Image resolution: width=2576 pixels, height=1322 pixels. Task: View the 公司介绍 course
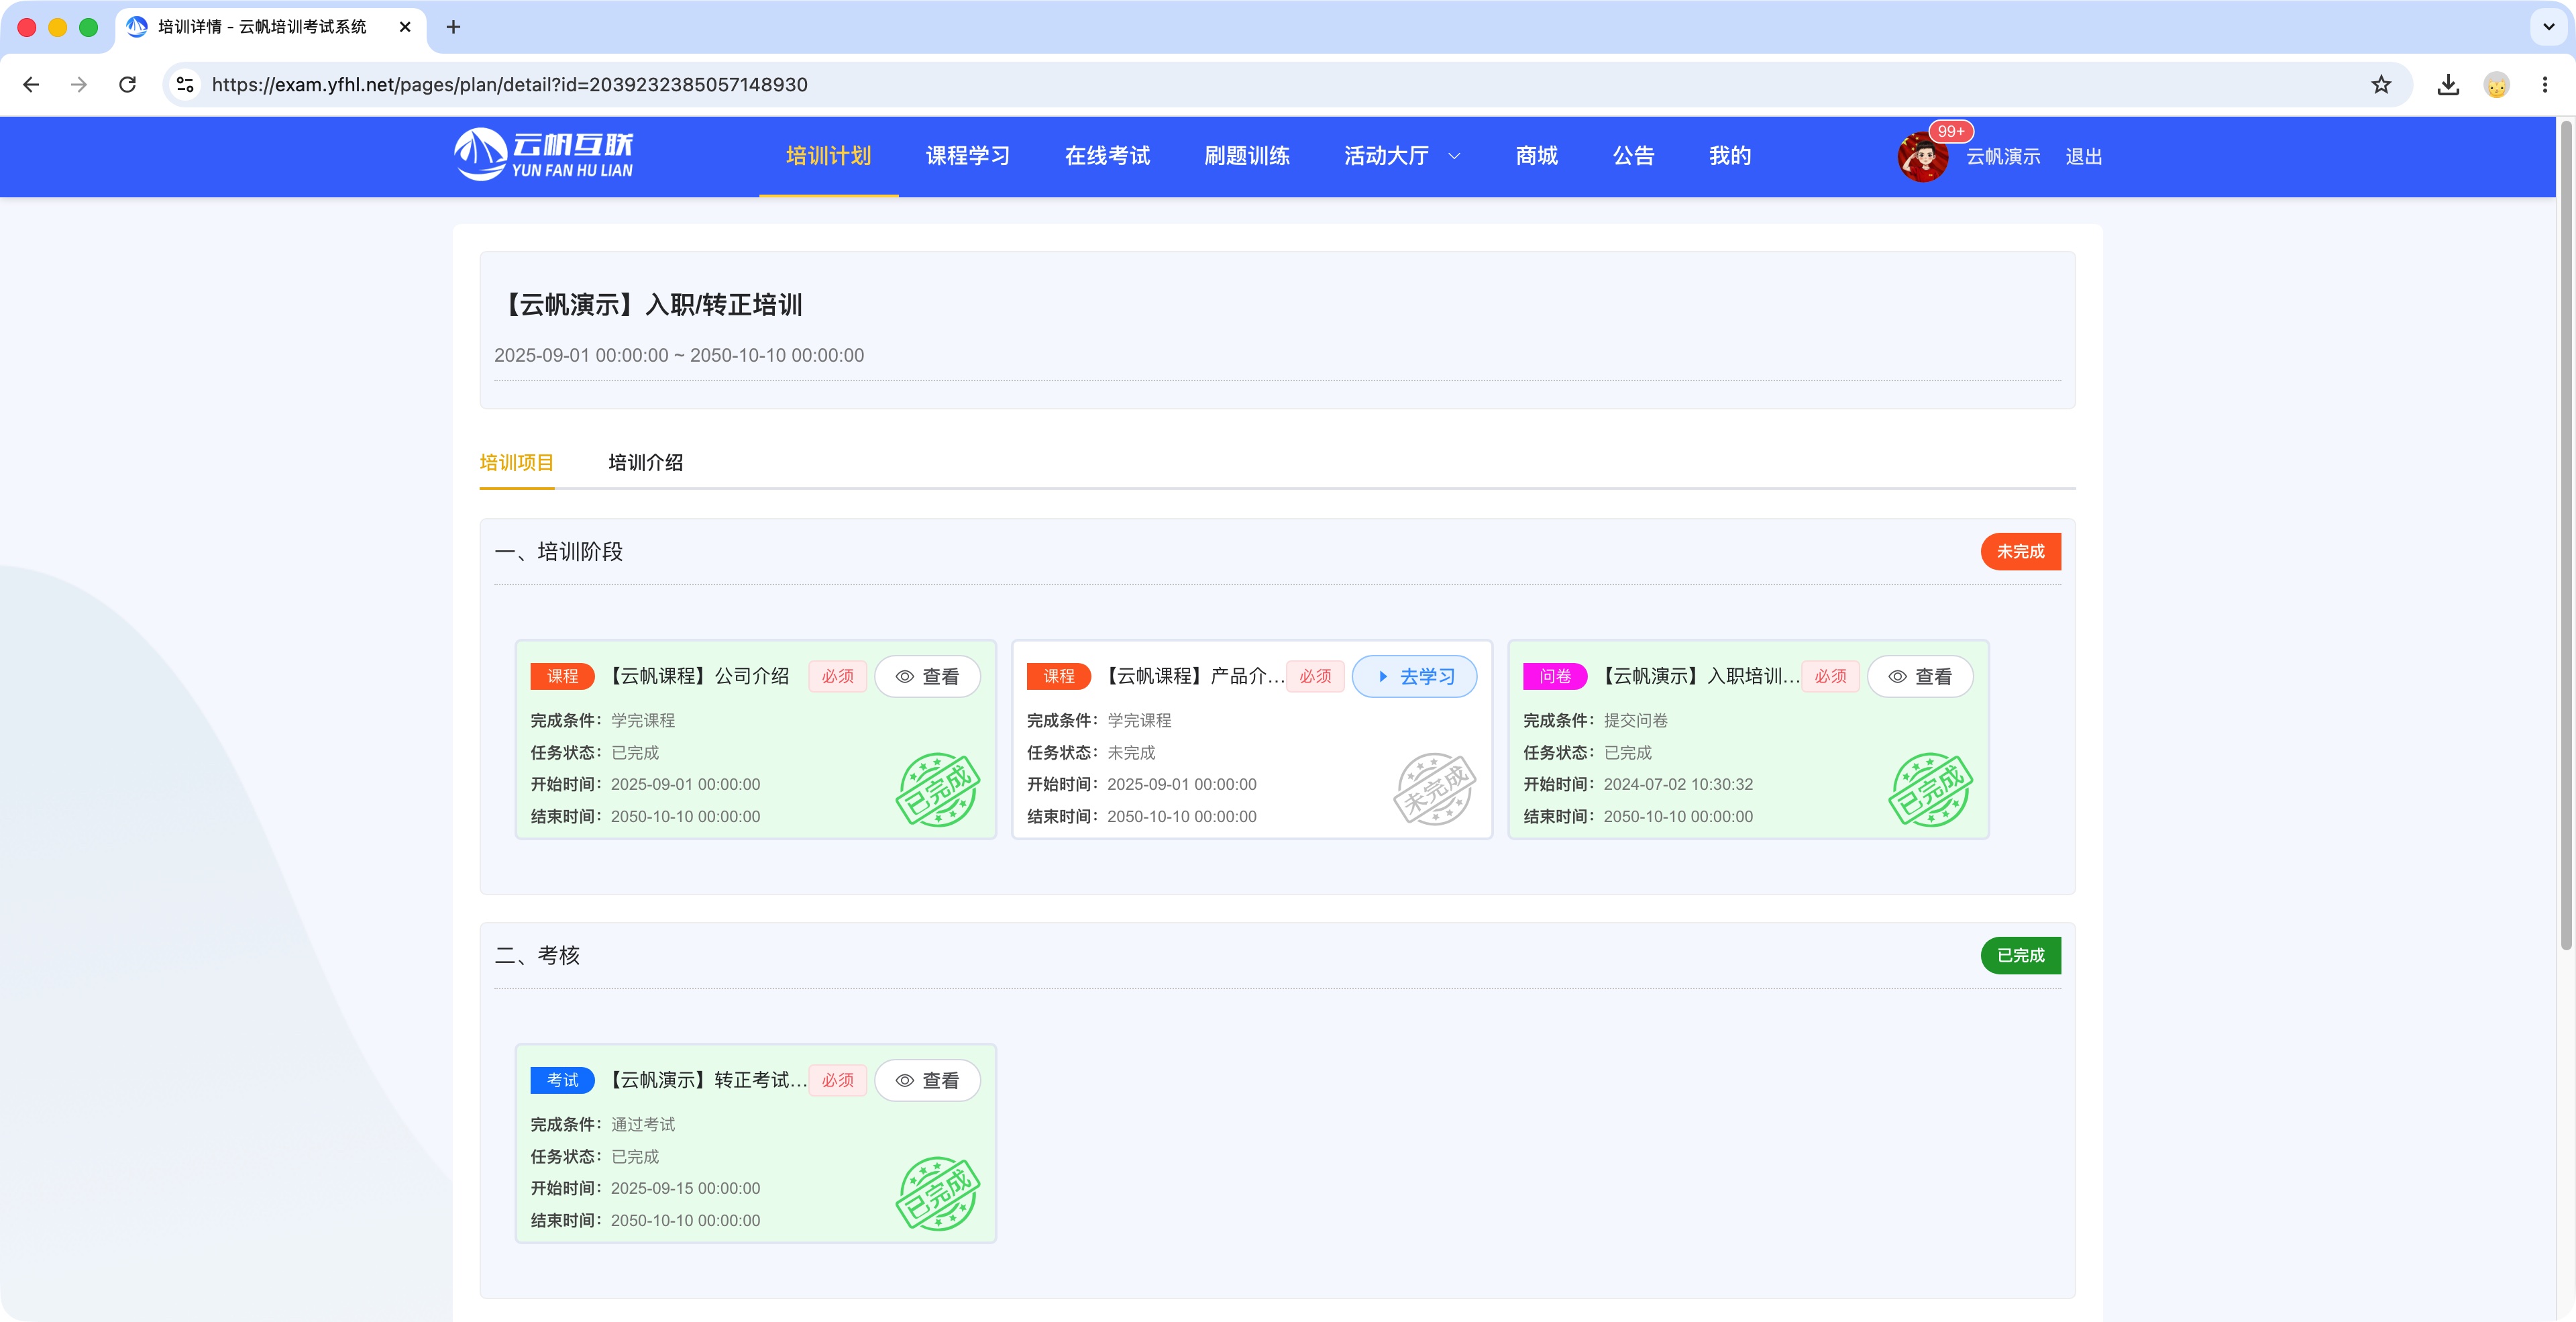[x=927, y=677]
